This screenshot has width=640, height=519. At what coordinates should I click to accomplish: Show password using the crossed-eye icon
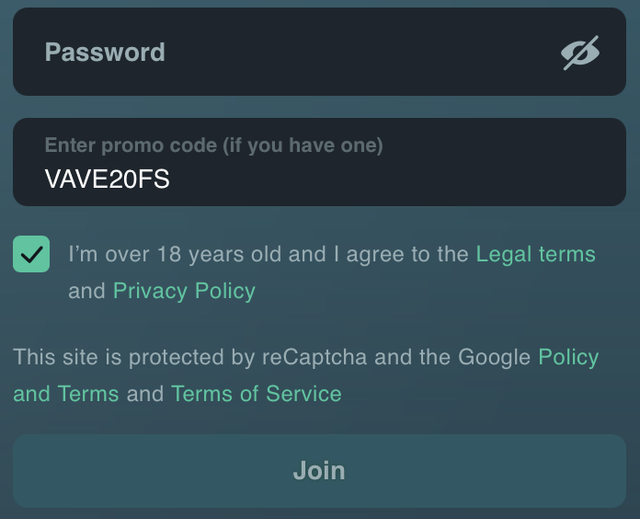tap(580, 53)
